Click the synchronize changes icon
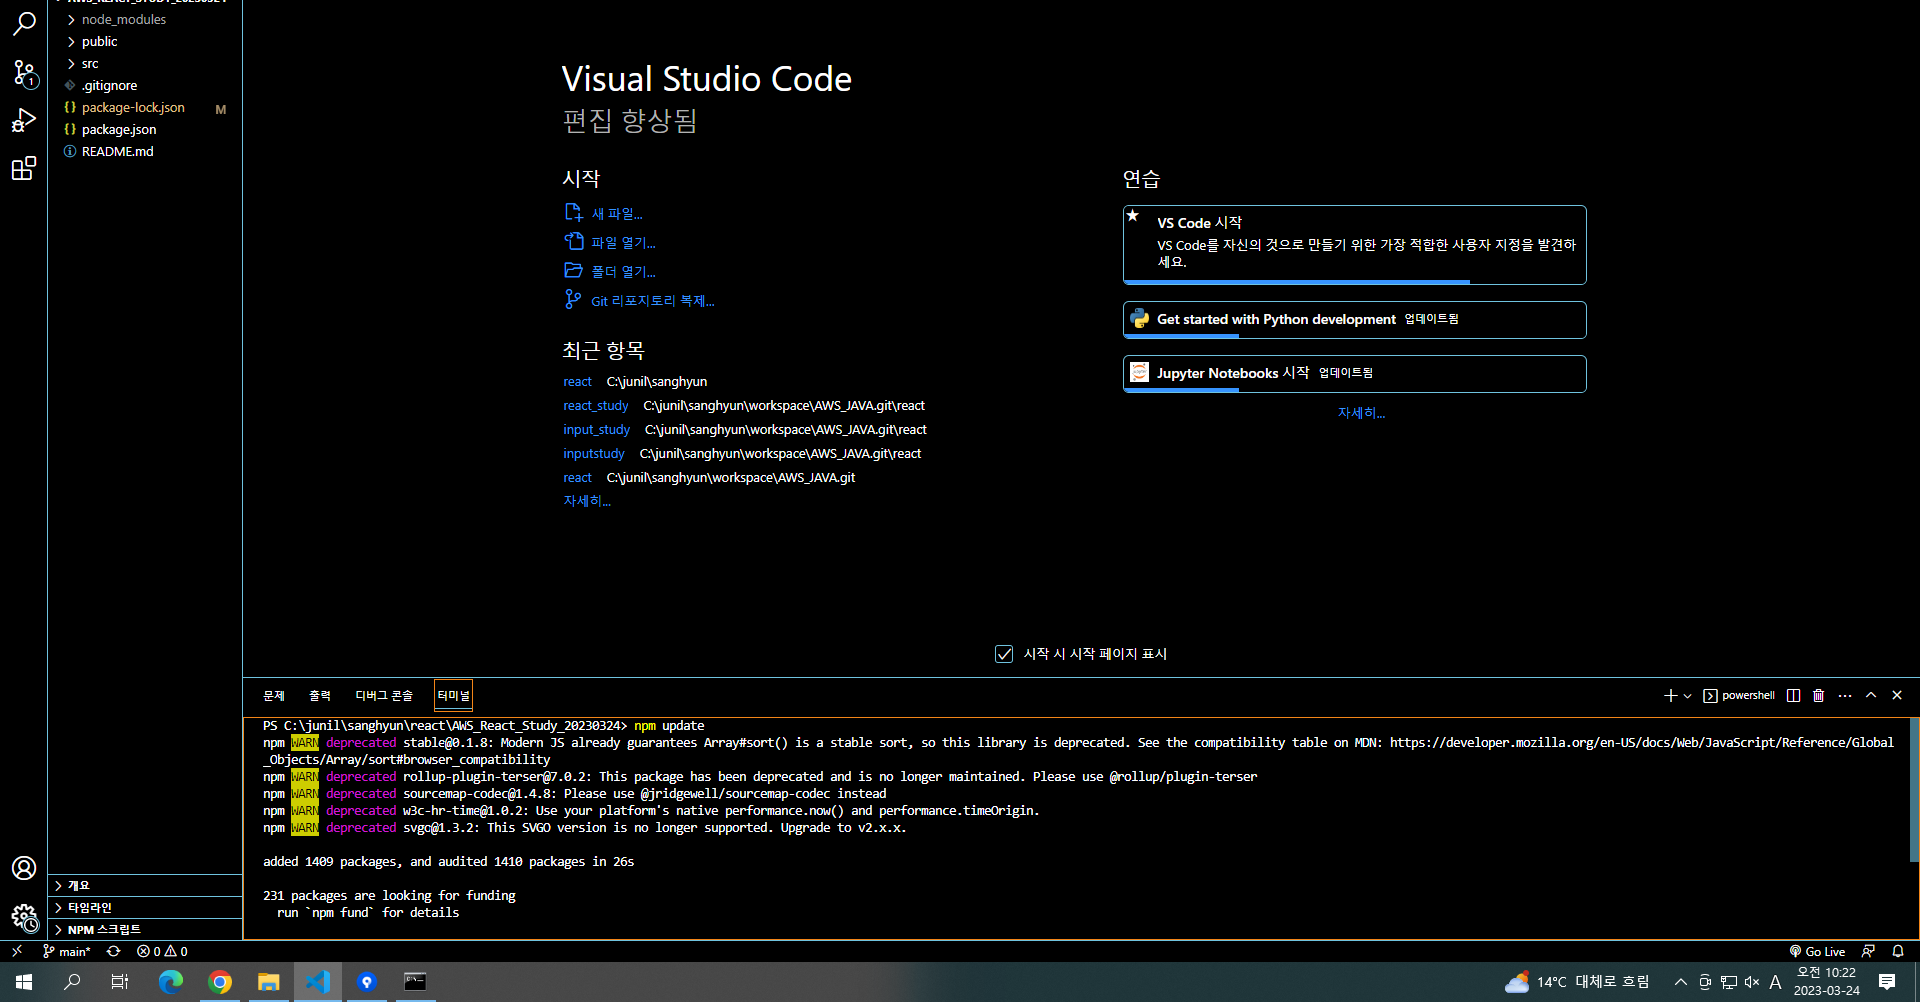 113,951
